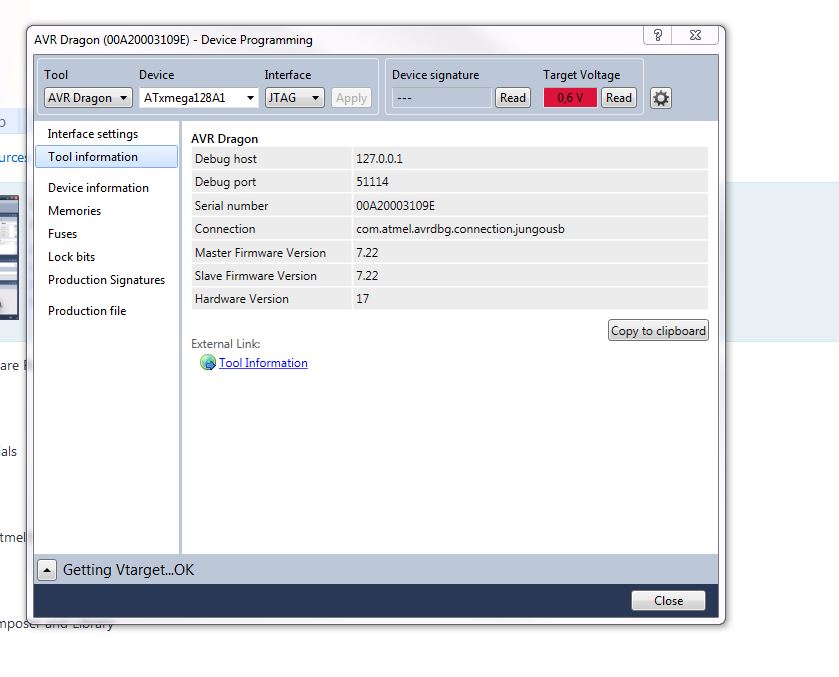Click the globe icon beside Tool Information
The width and height of the screenshot is (839, 677).
pos(208,363)
